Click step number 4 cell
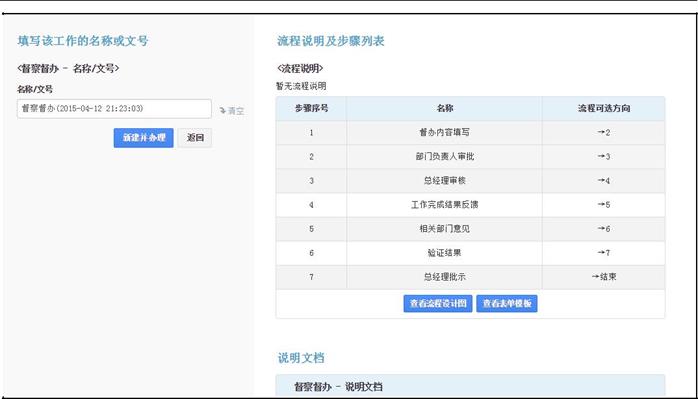 311,205
